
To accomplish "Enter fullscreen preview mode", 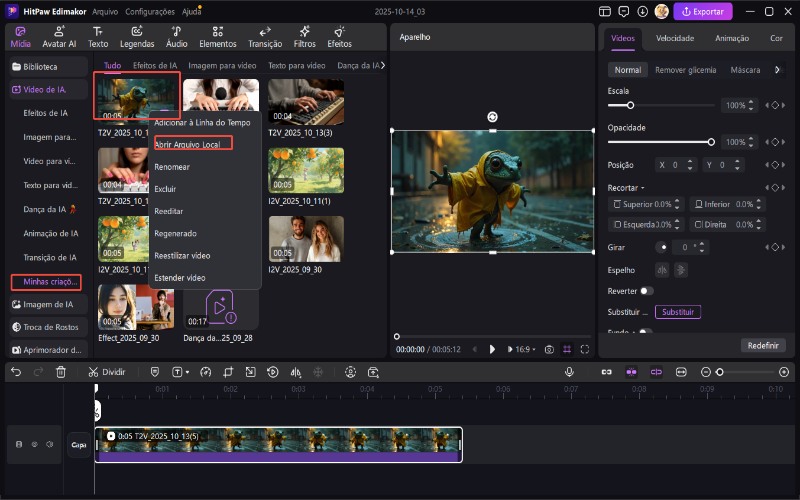I will pyautogui.click(x=585, y=349).
